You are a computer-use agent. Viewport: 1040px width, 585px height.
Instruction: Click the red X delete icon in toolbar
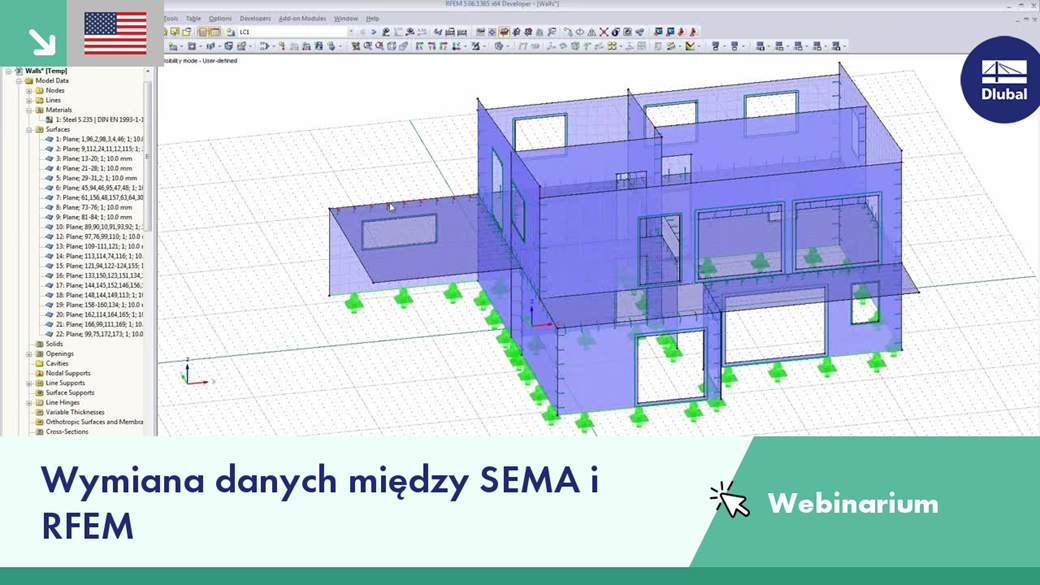[604, 32]
